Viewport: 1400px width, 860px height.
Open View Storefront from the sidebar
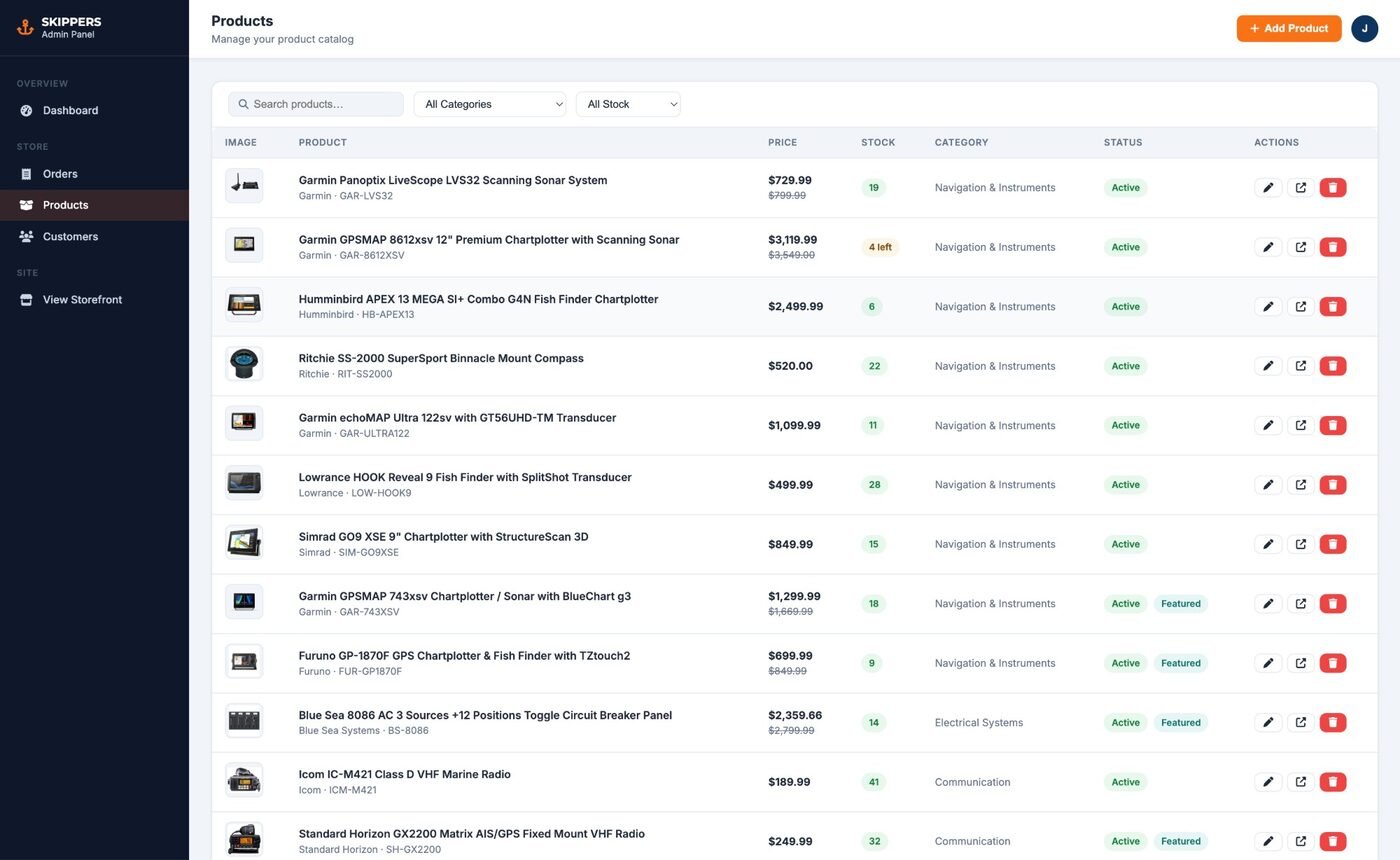[x=94, y=300]
